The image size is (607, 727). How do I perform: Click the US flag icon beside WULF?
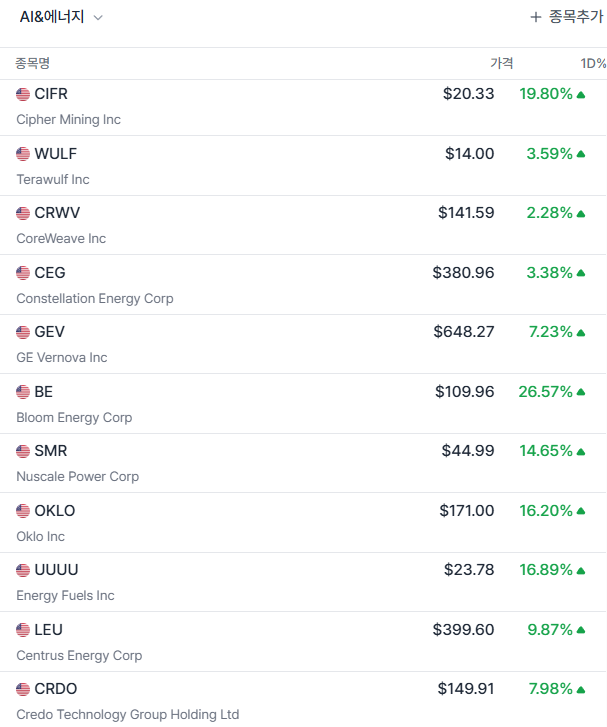coord(23,154)
